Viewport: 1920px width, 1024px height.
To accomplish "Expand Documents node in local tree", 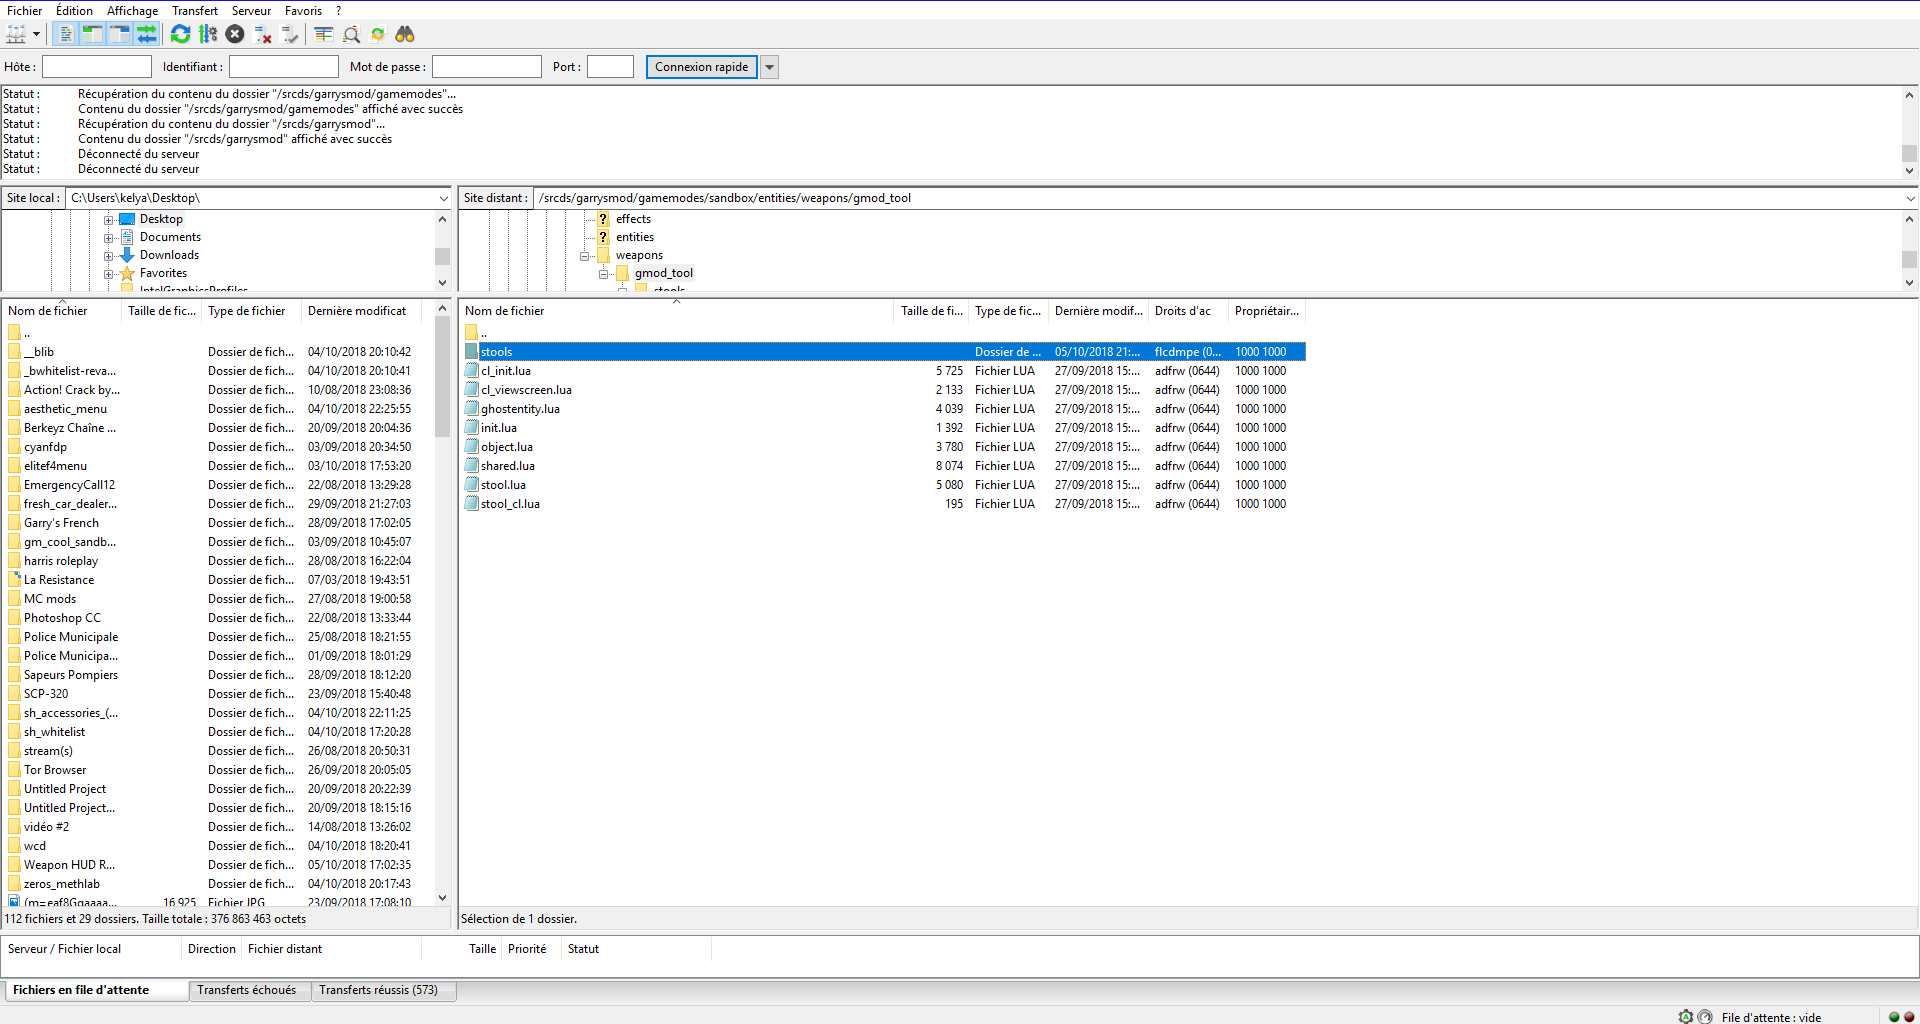I will [108, 238].
